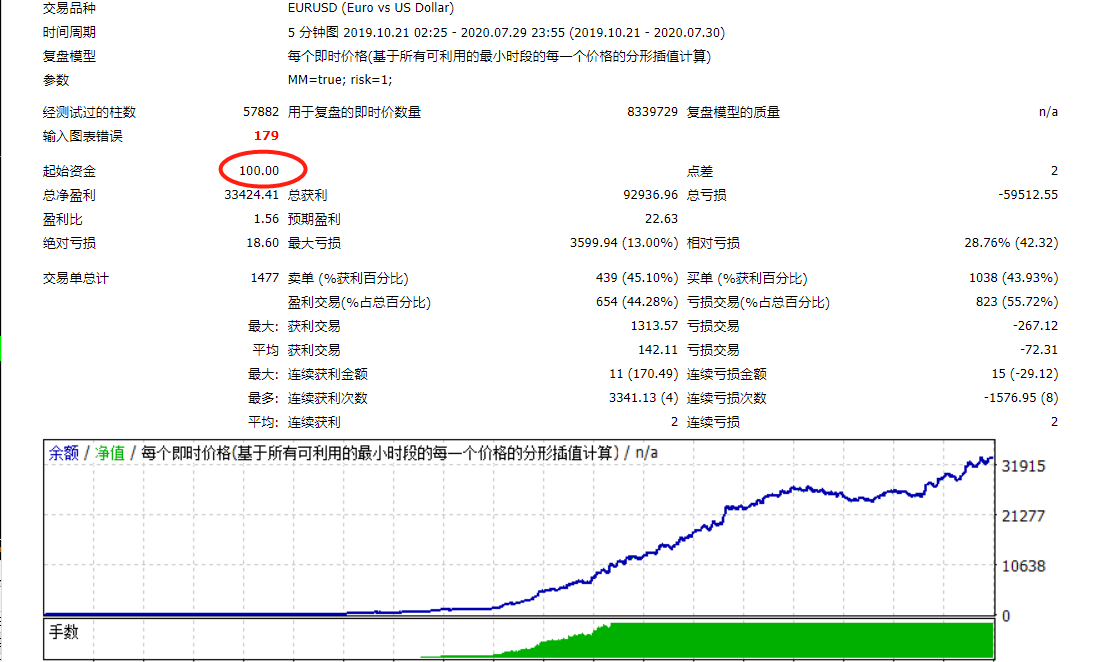1104x662 pixels.
Task: Click the blue 余额 chart legend label
Action: click(63, 453)
